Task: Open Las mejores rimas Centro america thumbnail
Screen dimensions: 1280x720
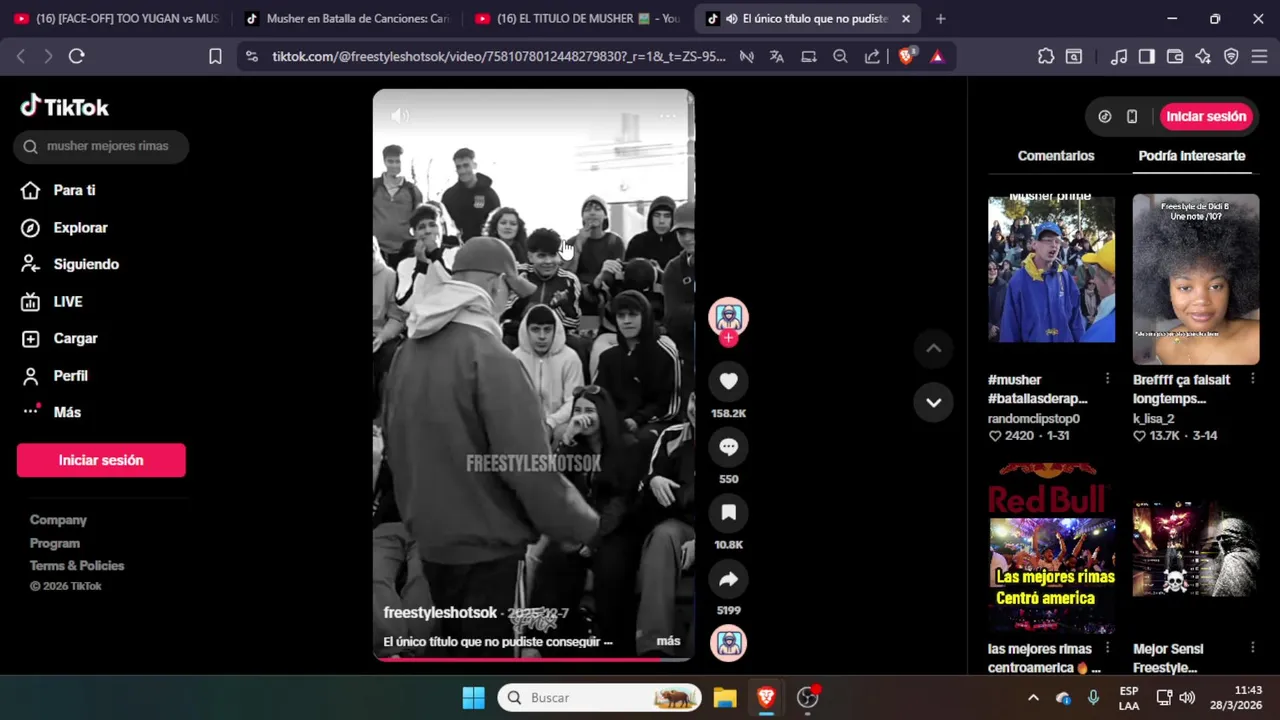Action: pyautogui.click(x=1051, y=548)
